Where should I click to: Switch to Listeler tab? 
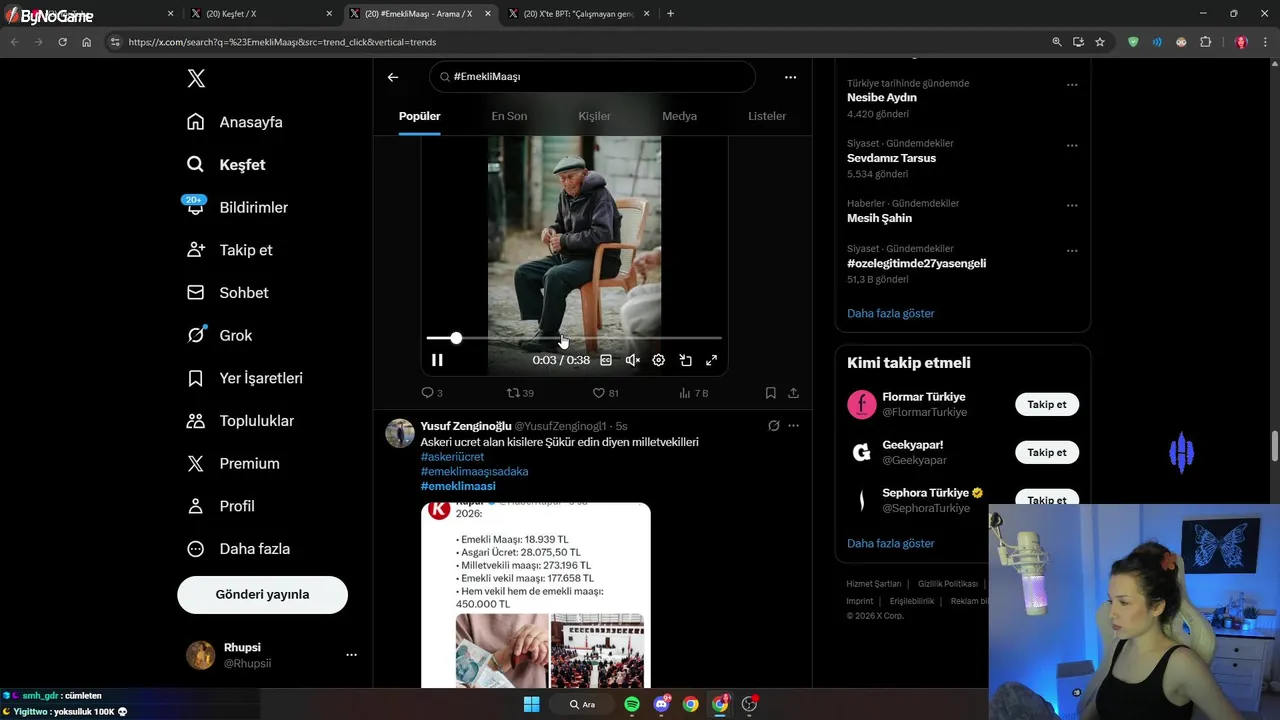tap(767, 116)
